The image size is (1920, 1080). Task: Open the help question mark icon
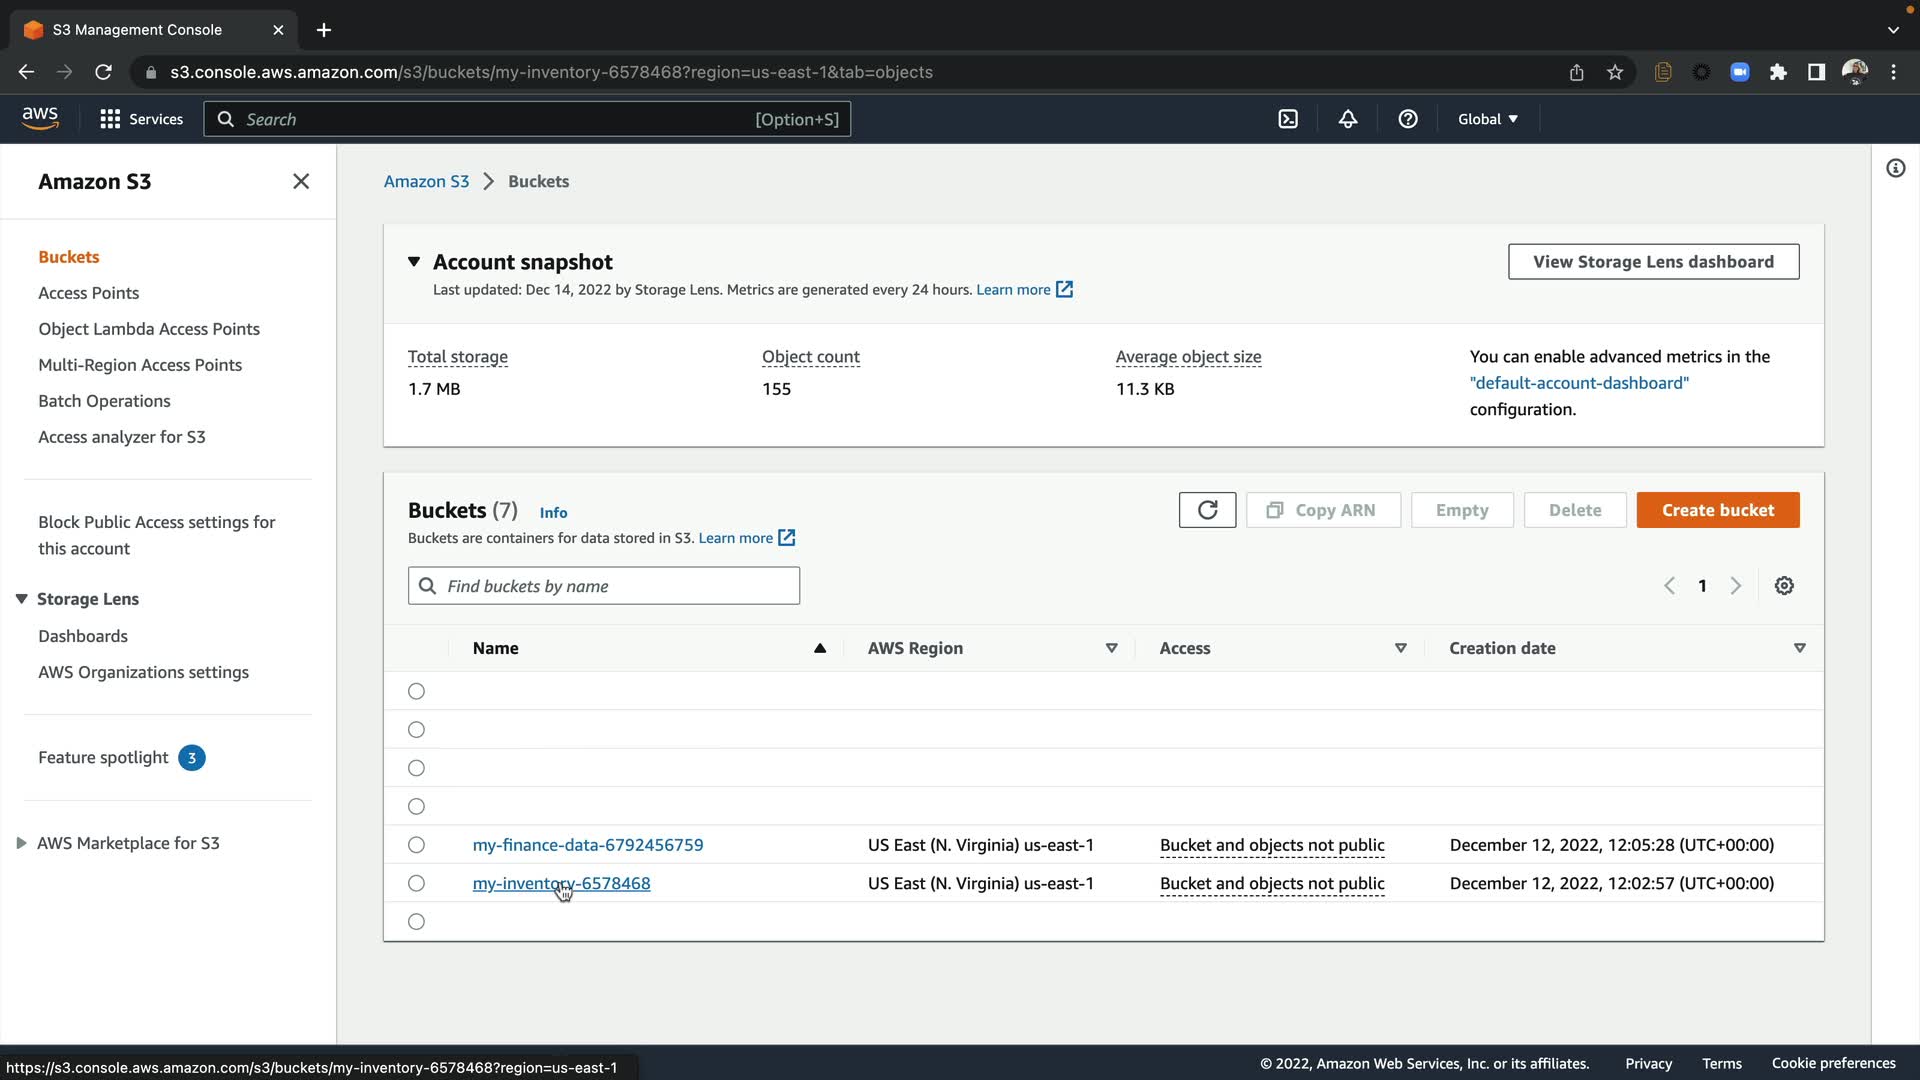[x=1408, y=119]
